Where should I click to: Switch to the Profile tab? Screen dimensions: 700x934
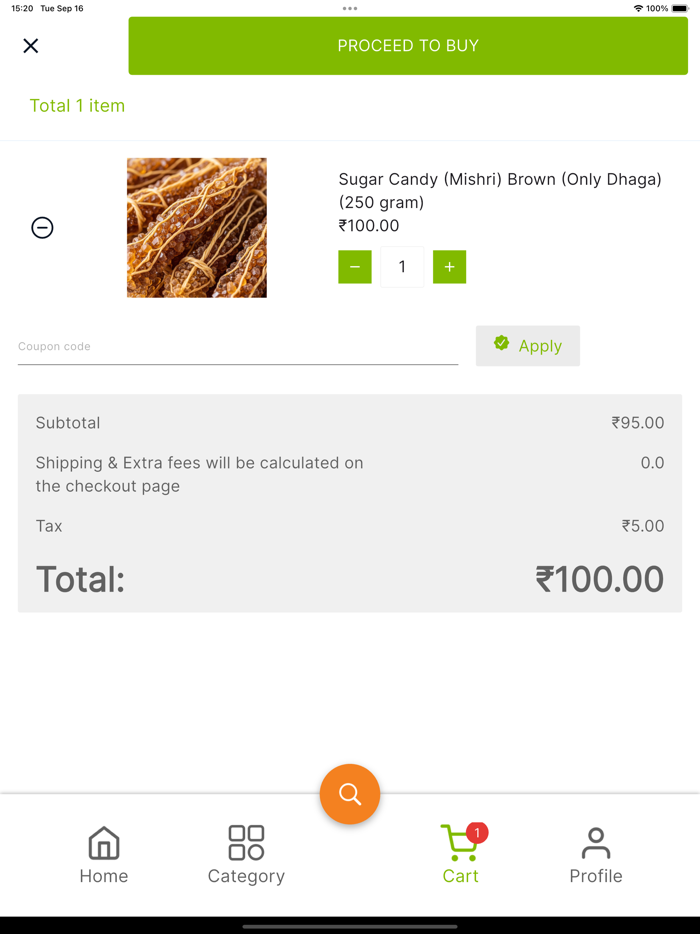pyautogui.click(x=596, y=855)
